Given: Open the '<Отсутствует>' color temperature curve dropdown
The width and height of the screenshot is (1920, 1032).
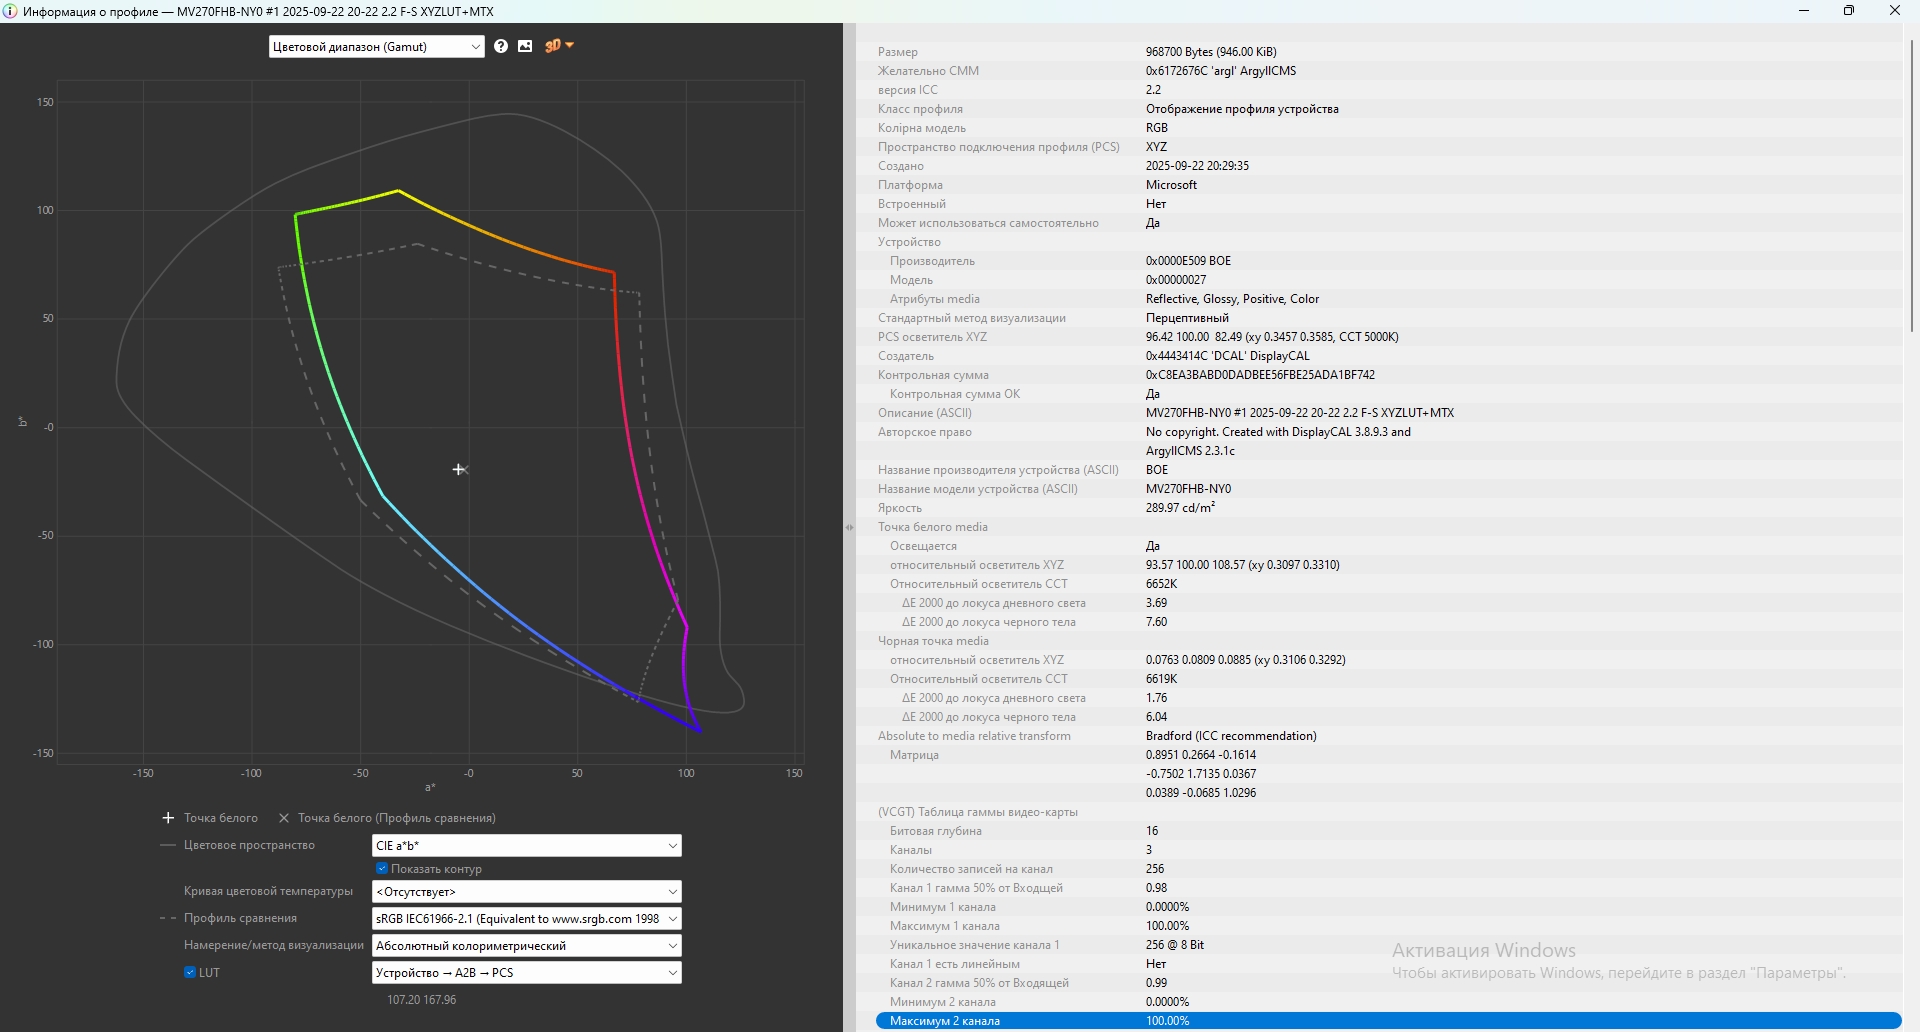Looking at the screenshot, I should tap(526, 892).
